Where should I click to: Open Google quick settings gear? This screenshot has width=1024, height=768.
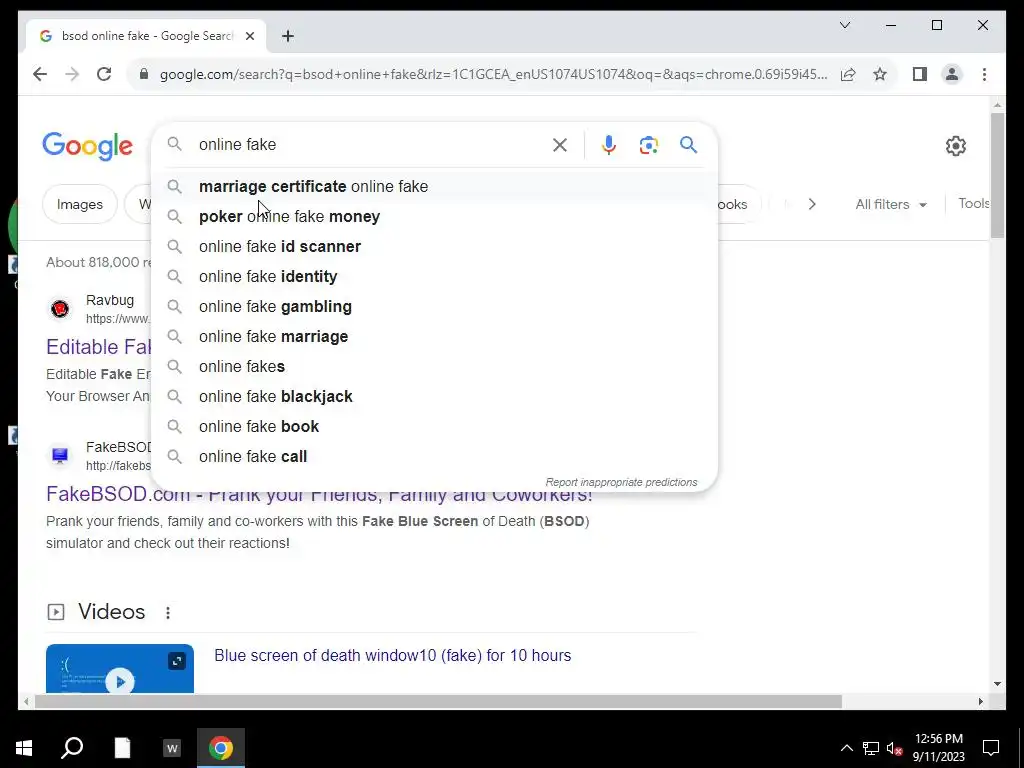tap(955, 146)
